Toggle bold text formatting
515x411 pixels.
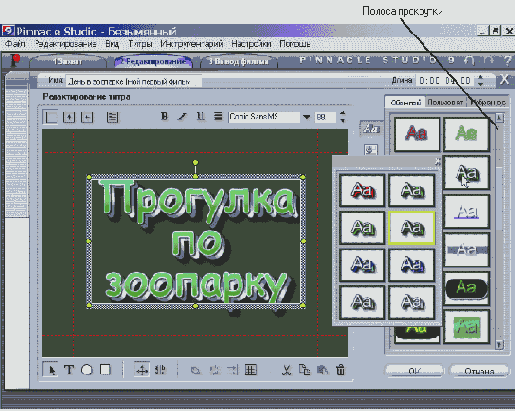pyautogui.click(x=164, y=116)
